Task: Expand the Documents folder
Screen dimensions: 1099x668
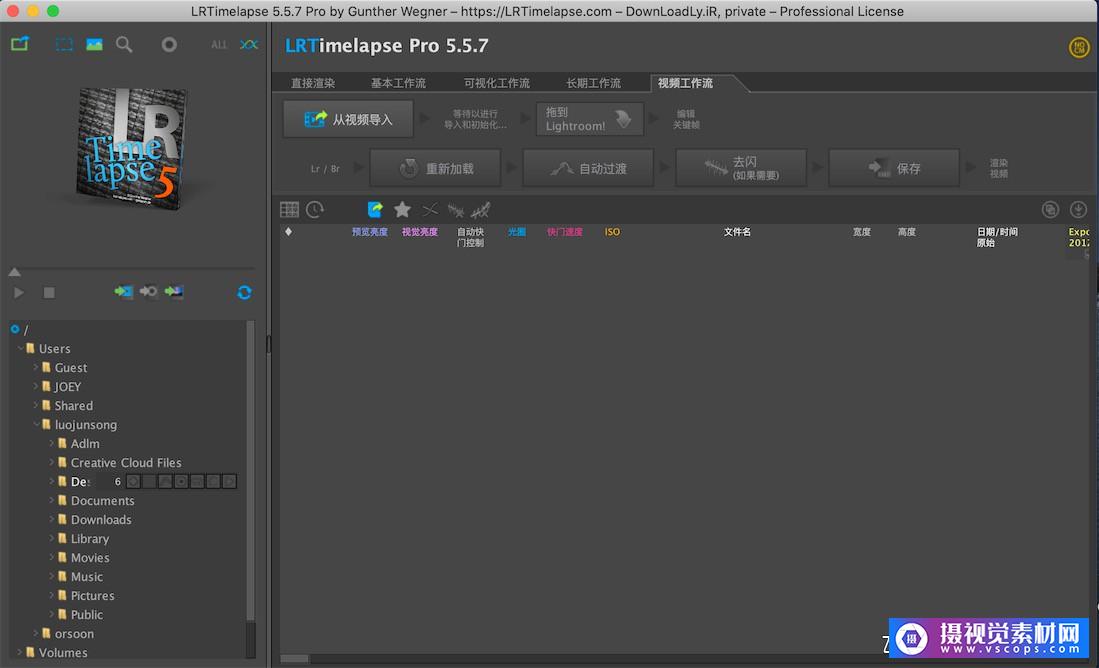Action: (x=52, y=500)
